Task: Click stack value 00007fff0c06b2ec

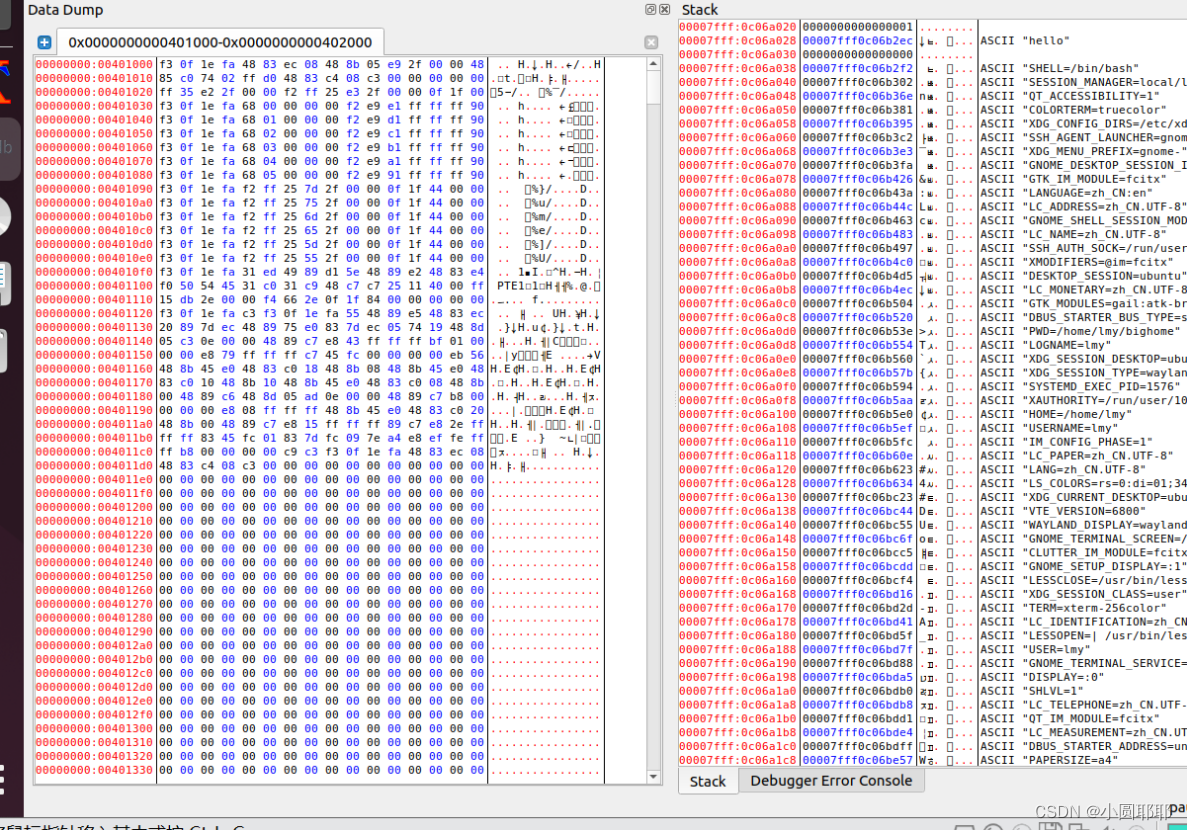Action: pos(858,41)
